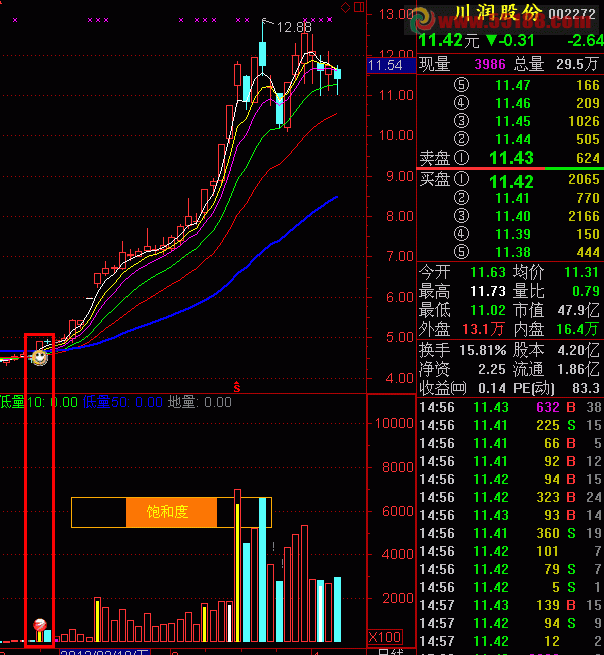Screen dimensions: 604x655
Task: Click the split-window square icon above chart
Action: [359, 7]
